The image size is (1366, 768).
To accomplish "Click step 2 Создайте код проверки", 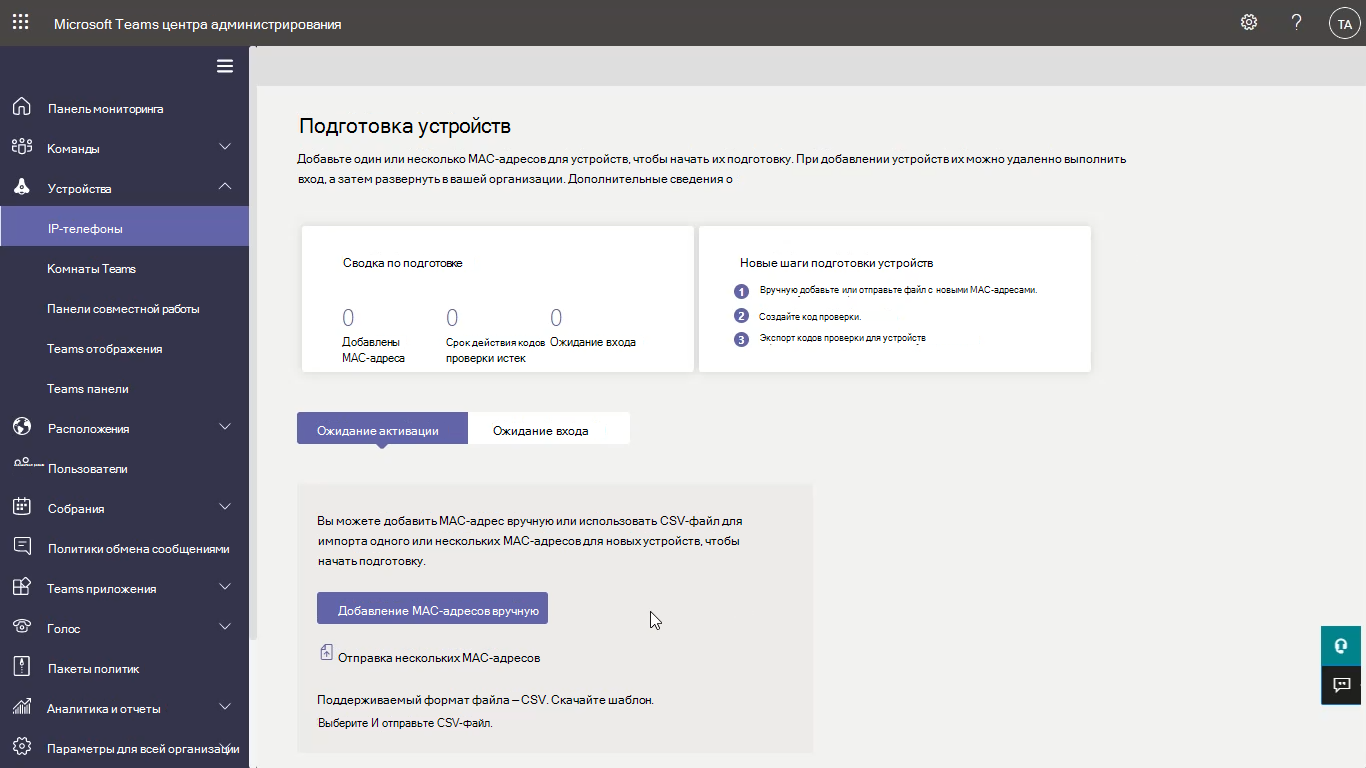I will click(x=810, y=316).
